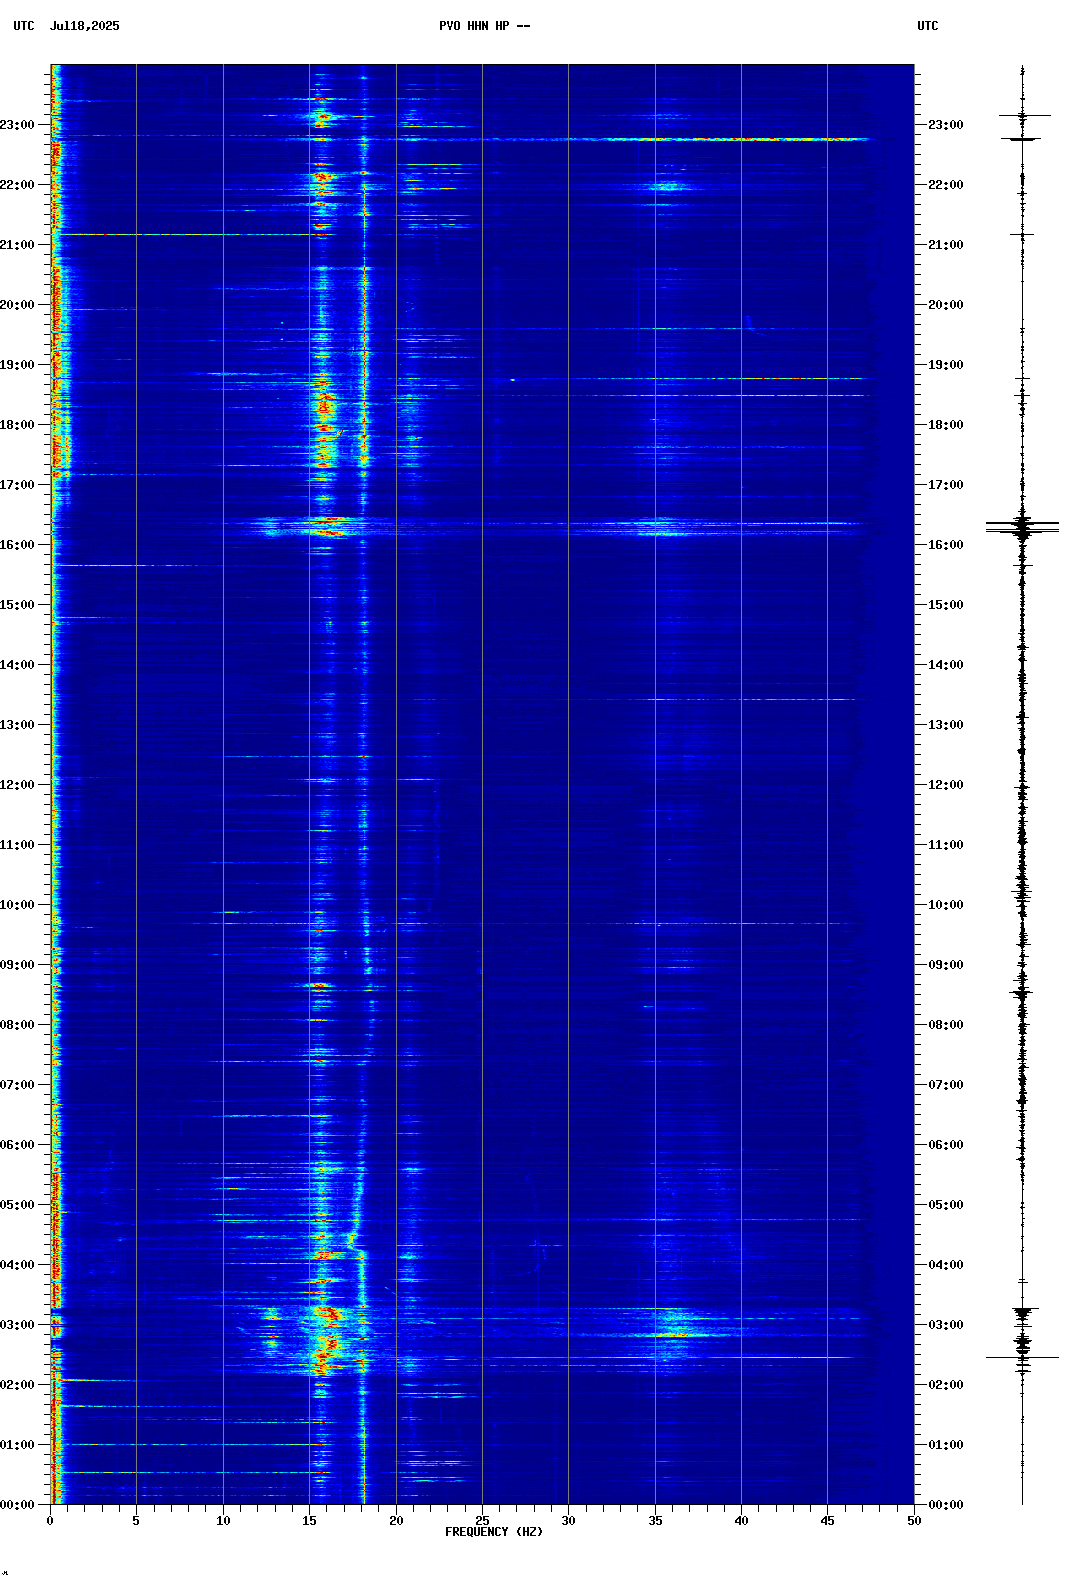Click 00:00 on the left time axis

(18, 1505)
